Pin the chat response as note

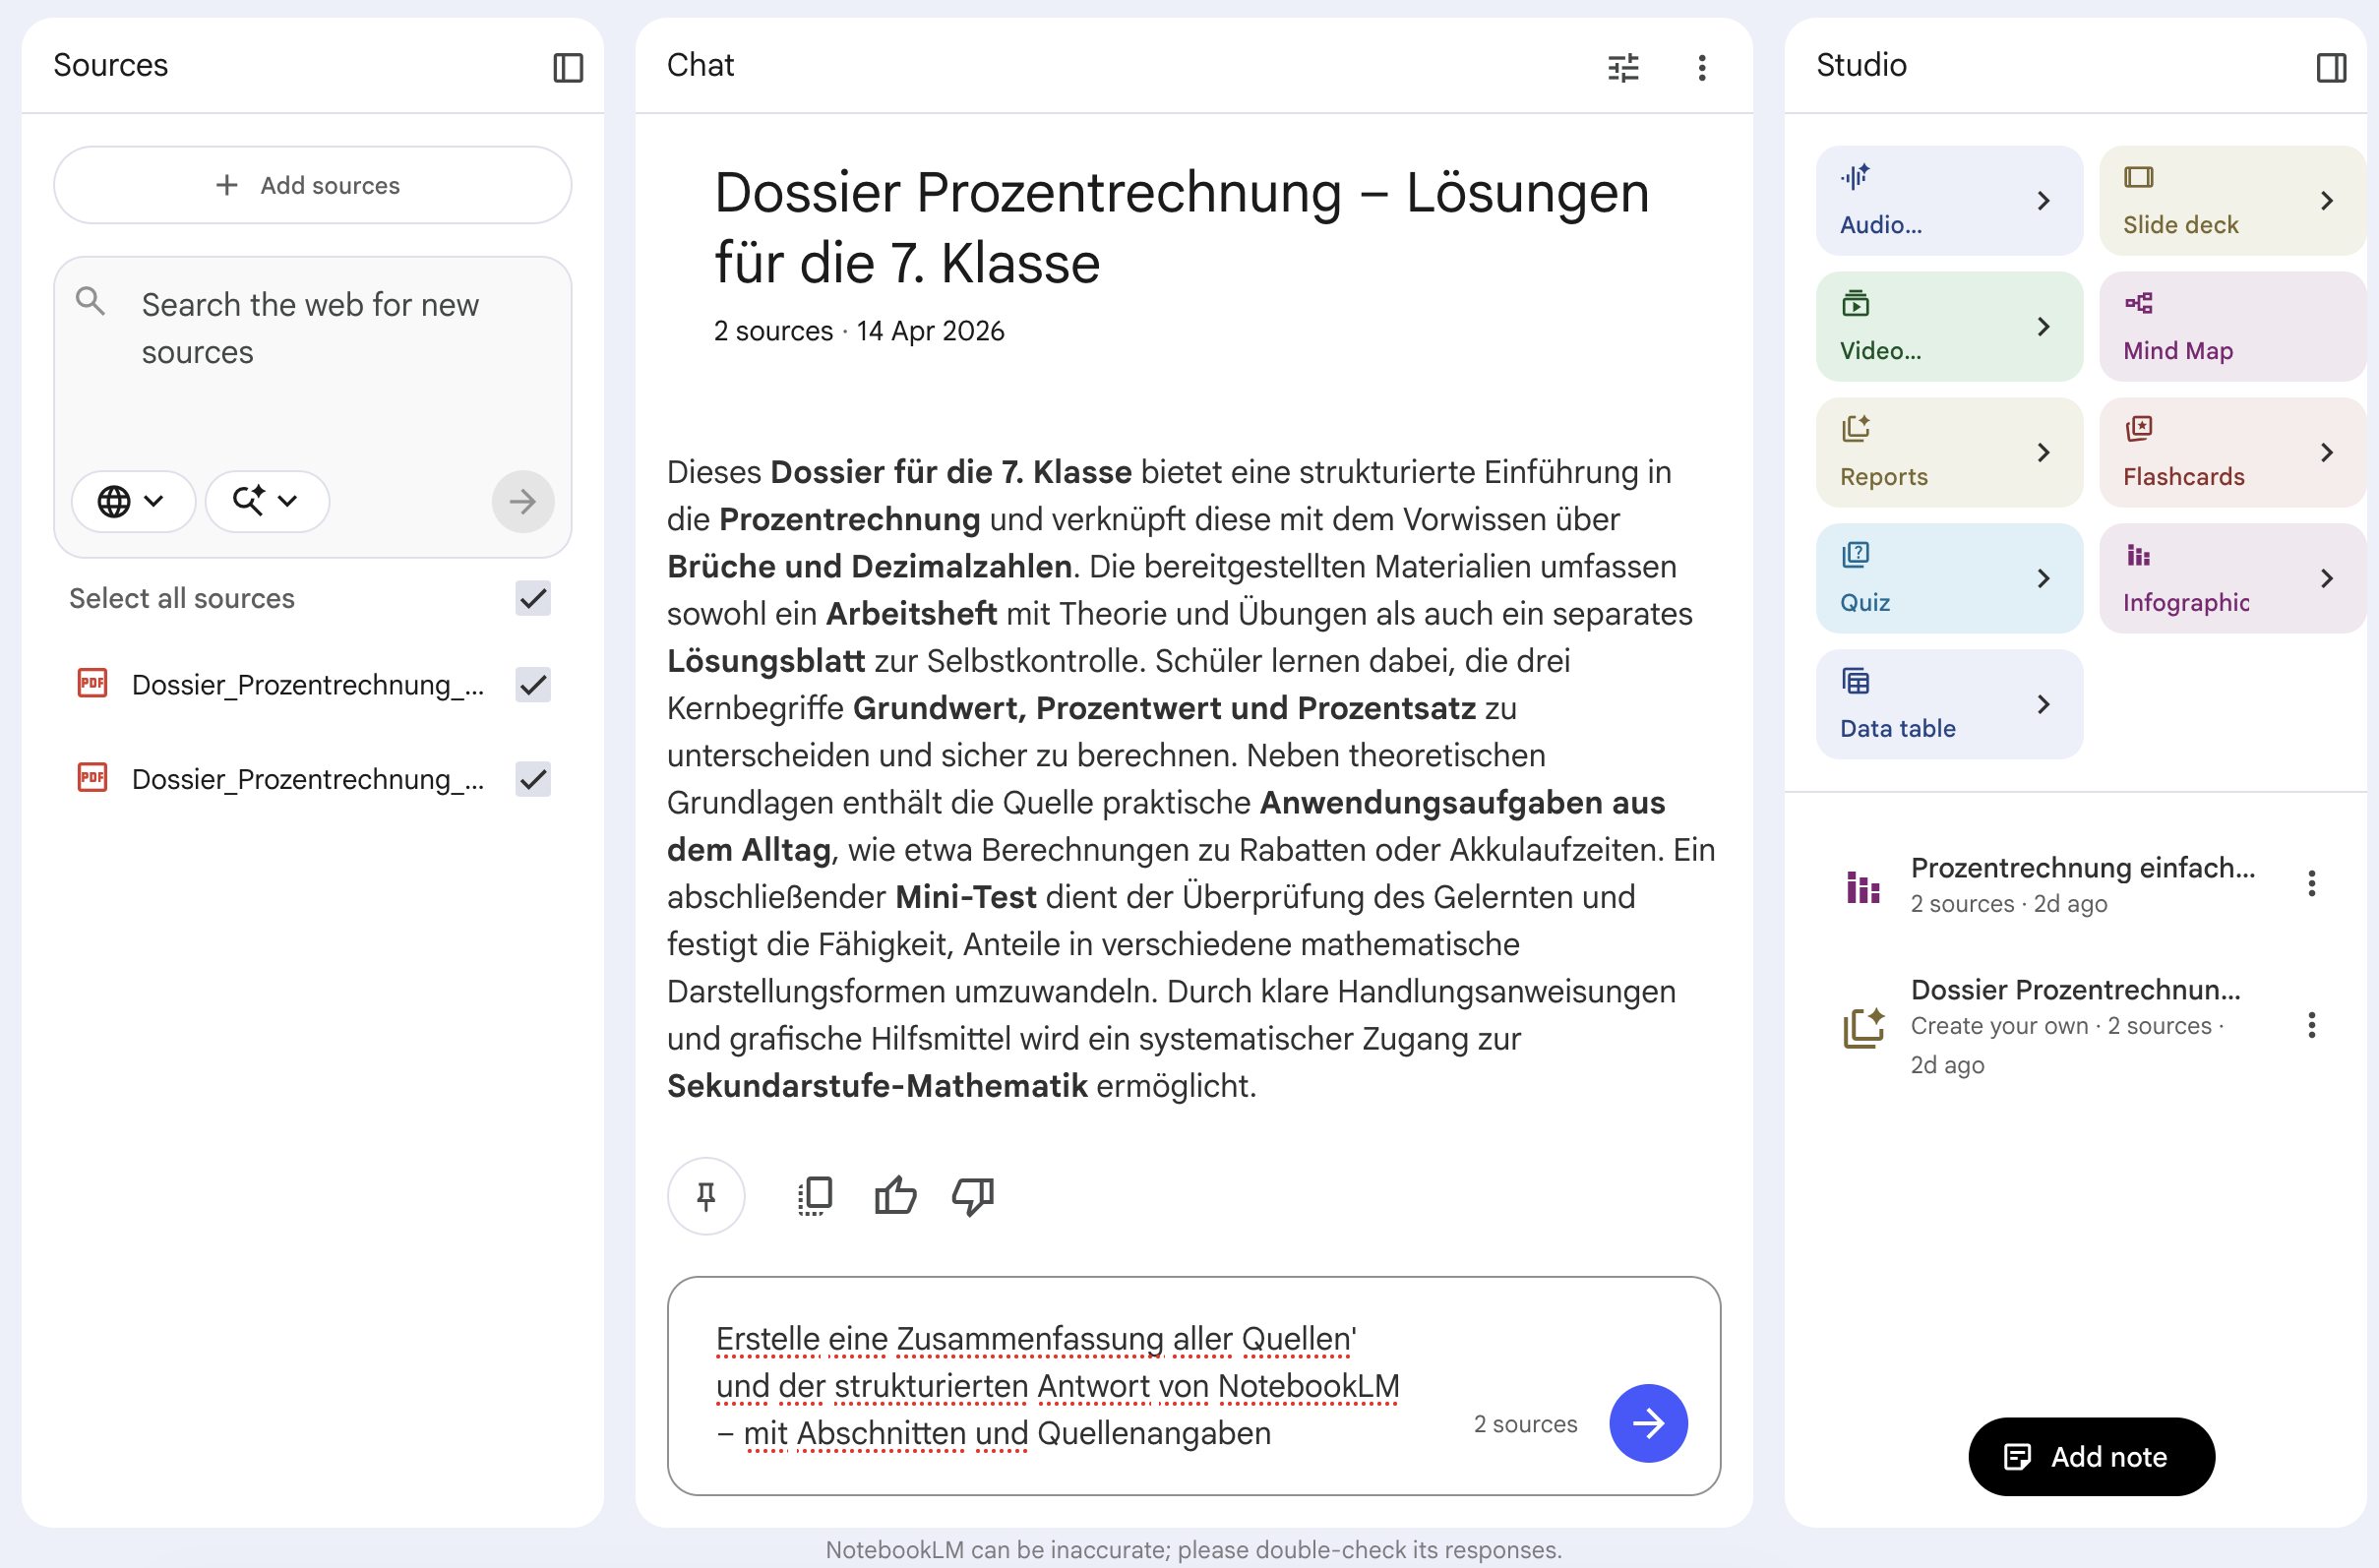click(706, 1196)
